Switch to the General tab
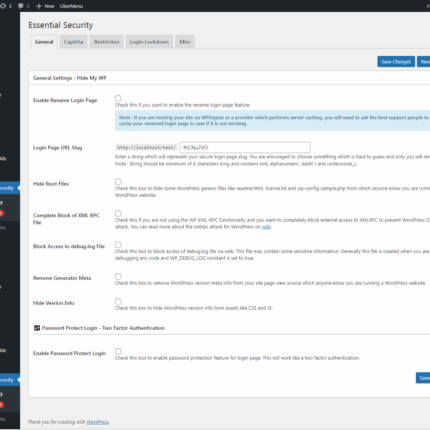The image size is (430, 430). tap(44, 42)
